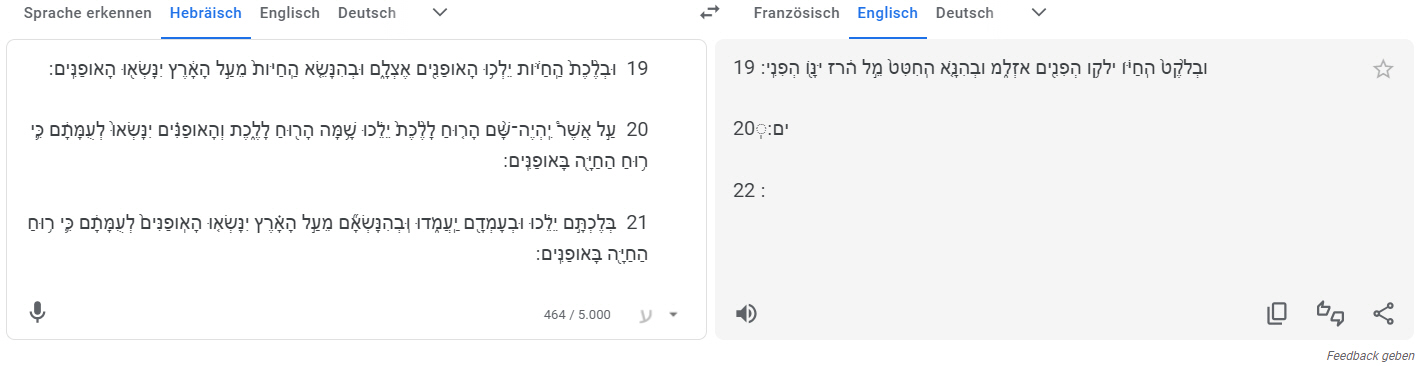Share the translation
Image resolution: width=1420 pixels, height=366 pixels.
point(1384,314)
